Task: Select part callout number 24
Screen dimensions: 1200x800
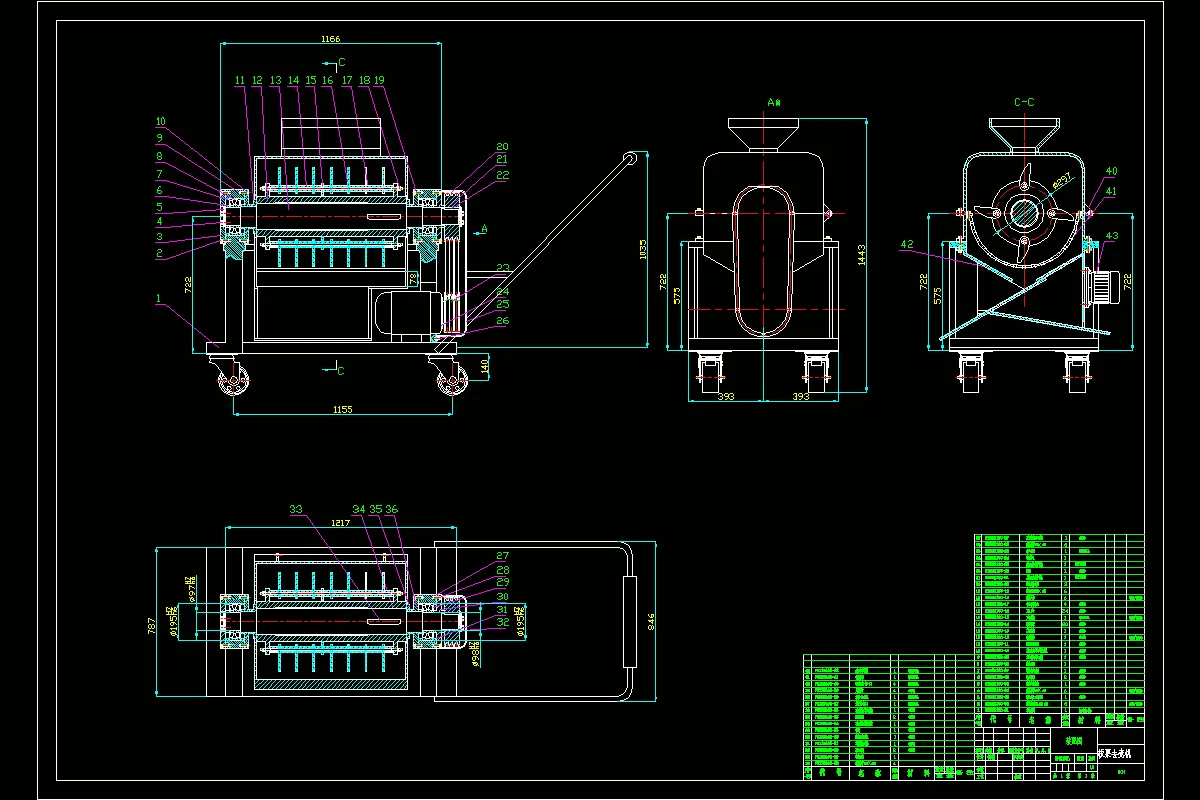Action: pos(502,291)
